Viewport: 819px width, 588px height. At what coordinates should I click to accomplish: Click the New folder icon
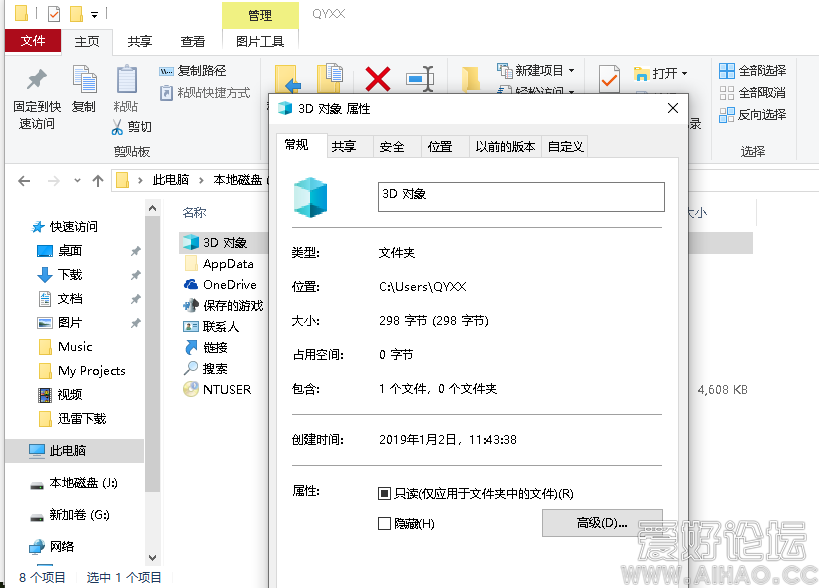pos(471,79)
